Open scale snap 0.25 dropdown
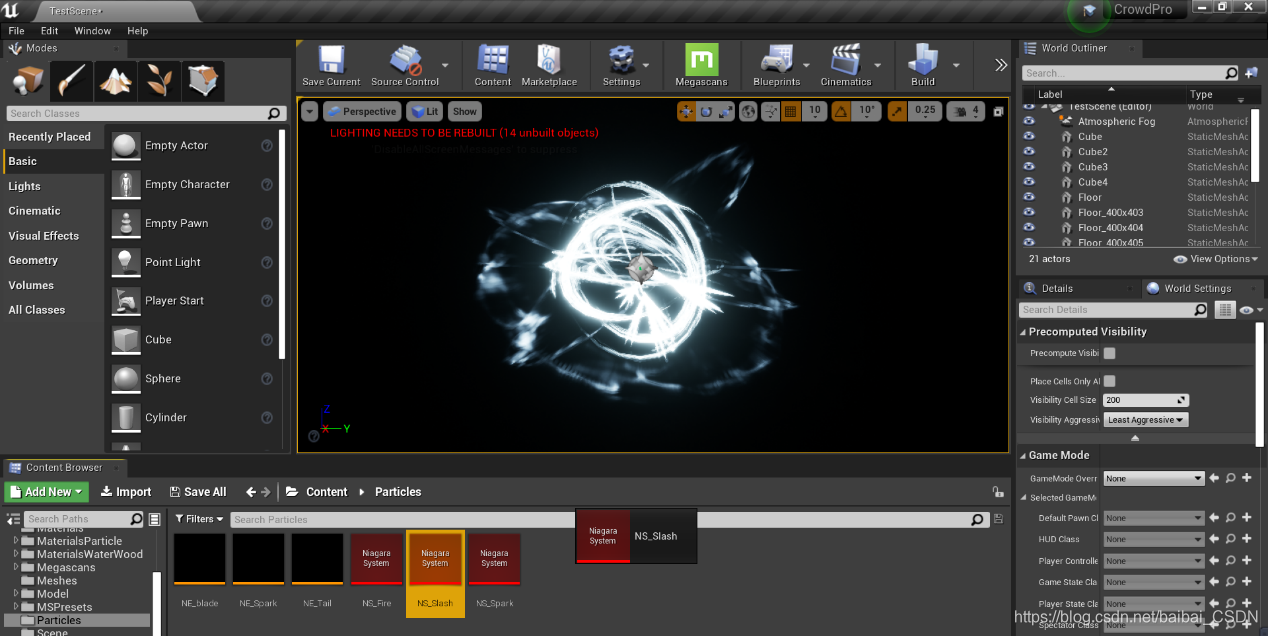The height and width of the screenshot is (636, 1268). pos(925,111)
